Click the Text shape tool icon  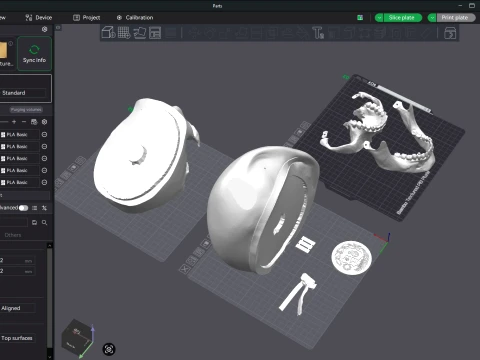pos(318,33)
